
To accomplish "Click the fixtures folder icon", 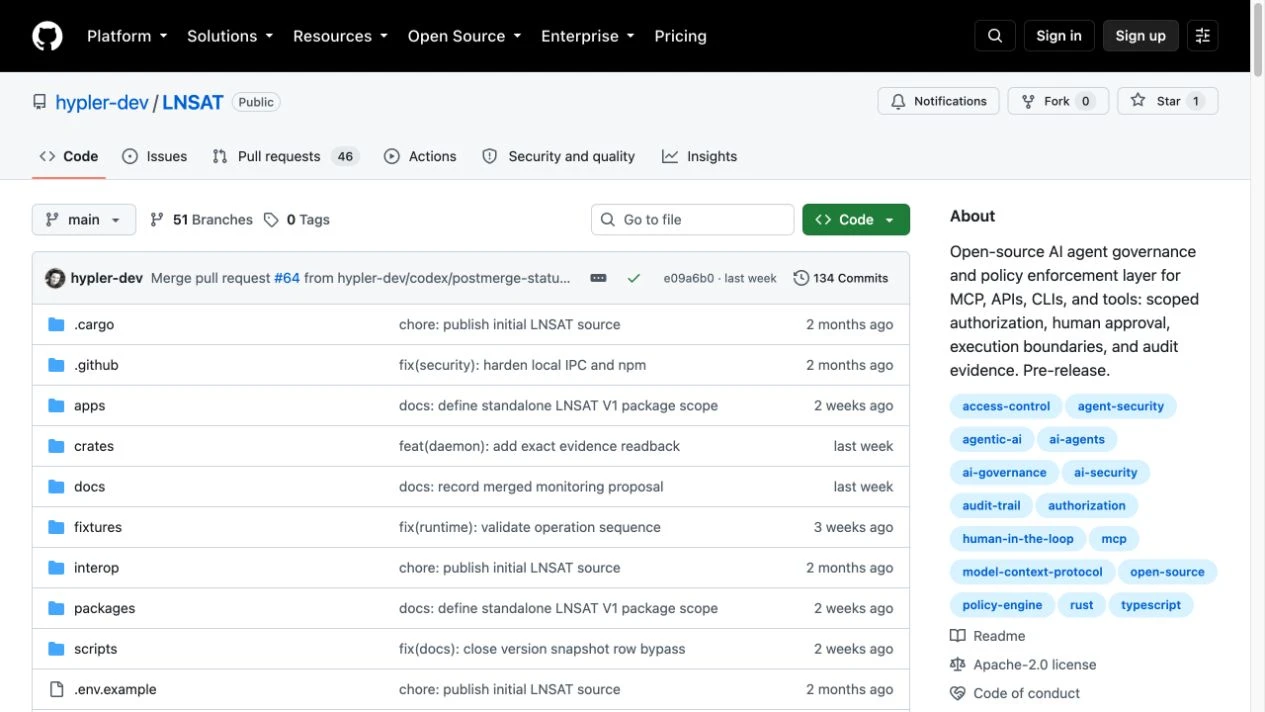I will (56, 527).
